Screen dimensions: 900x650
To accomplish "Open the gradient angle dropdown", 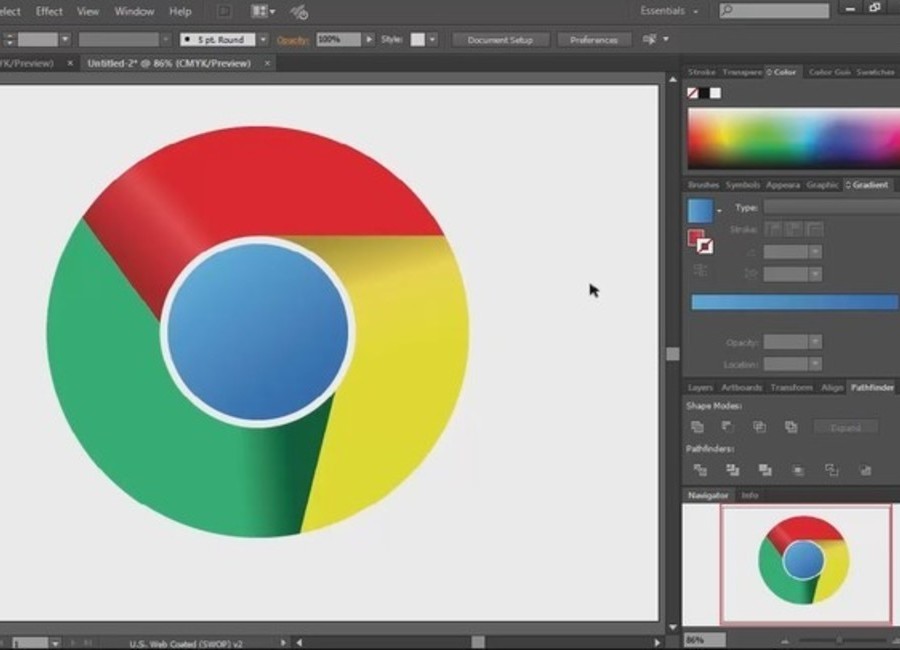I will coord(815,252).
